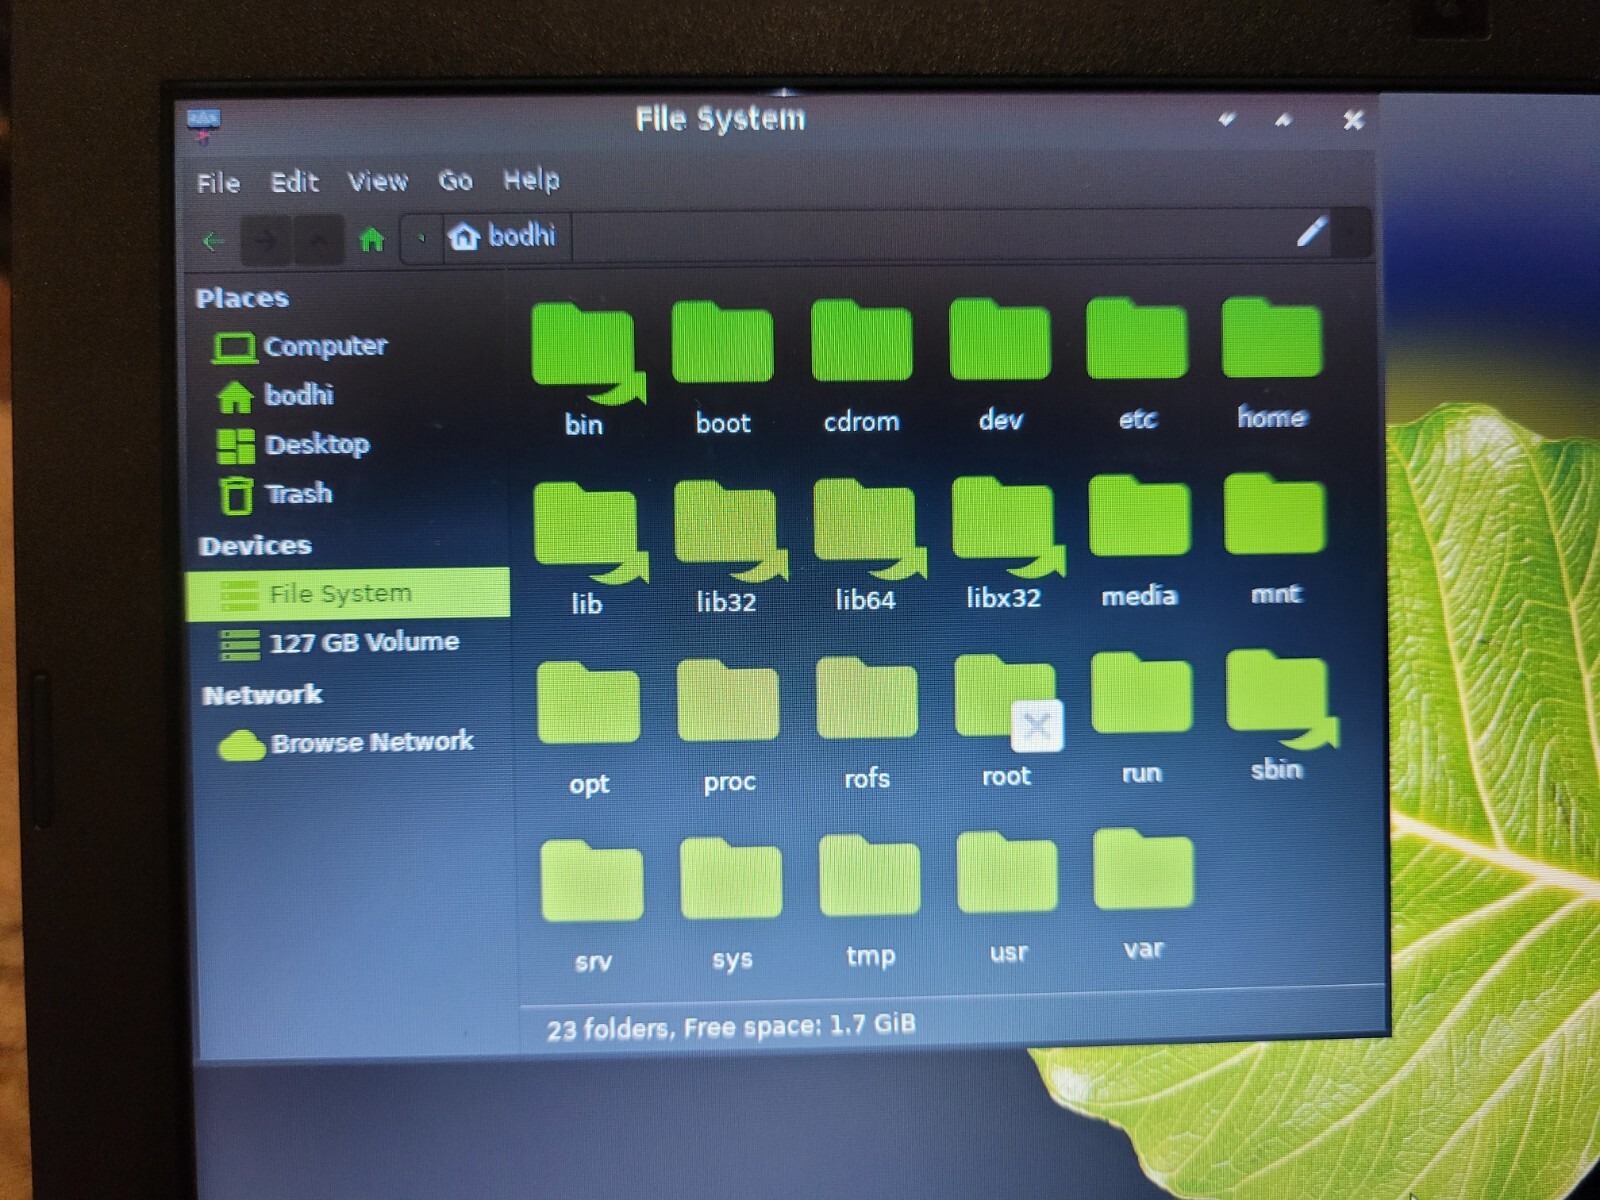The height and width of the screenshot is (1200, 1600).
Task: Maximize the File System window
Action: [x=1283, y=121]
